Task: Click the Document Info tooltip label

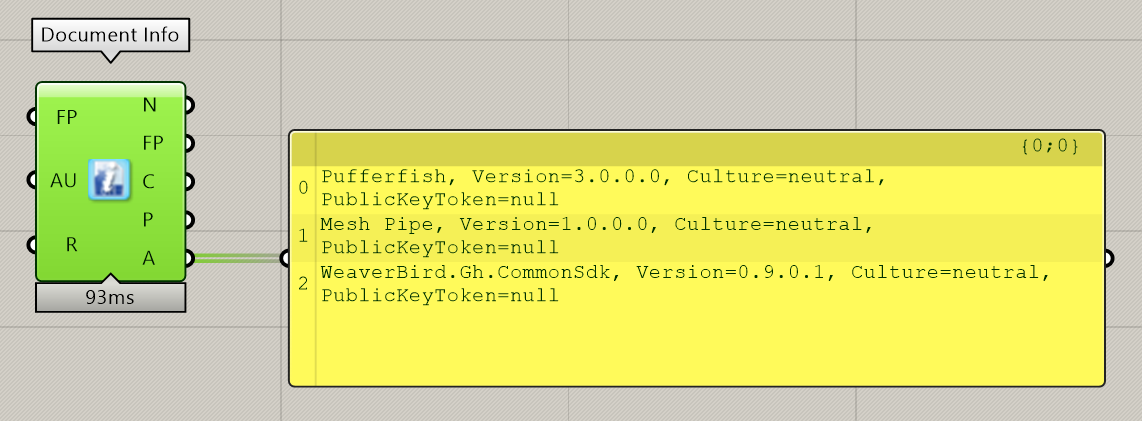Action: (111, 36)
